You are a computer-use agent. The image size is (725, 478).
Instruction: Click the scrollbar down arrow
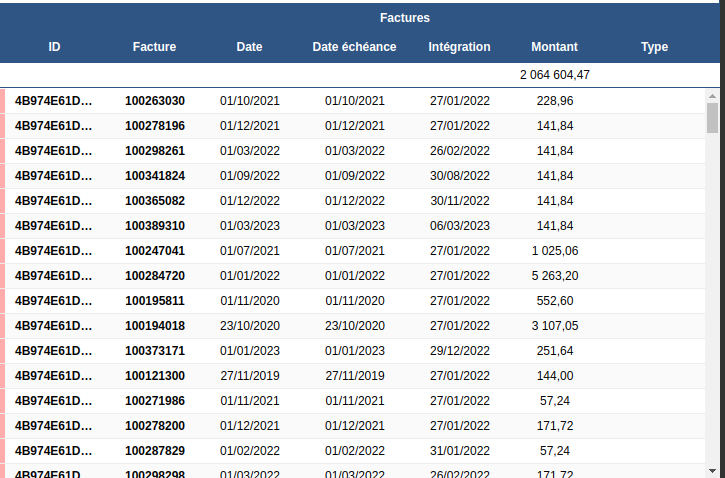tap(712, 470)
